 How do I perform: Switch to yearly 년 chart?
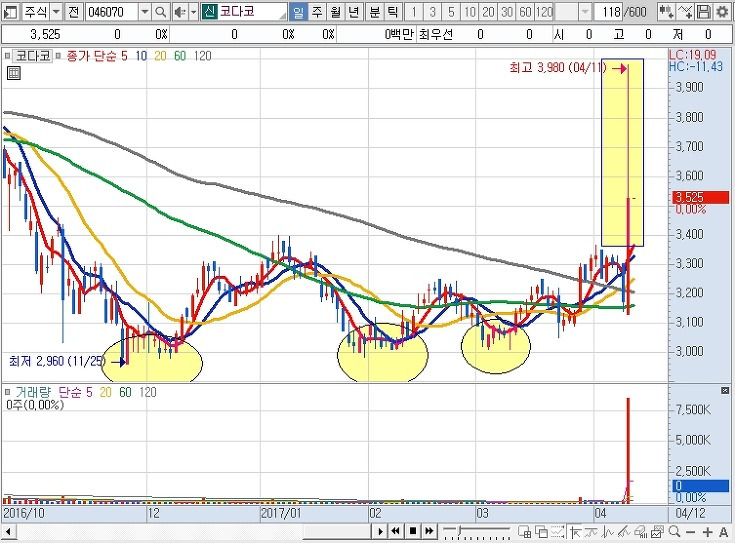pyautogui.click(x=353, y=12)
